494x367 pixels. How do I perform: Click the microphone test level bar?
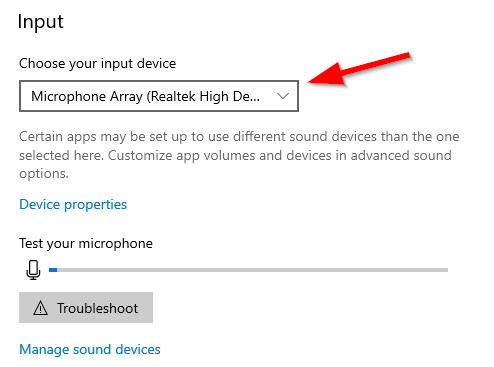(x=248, y=270)
